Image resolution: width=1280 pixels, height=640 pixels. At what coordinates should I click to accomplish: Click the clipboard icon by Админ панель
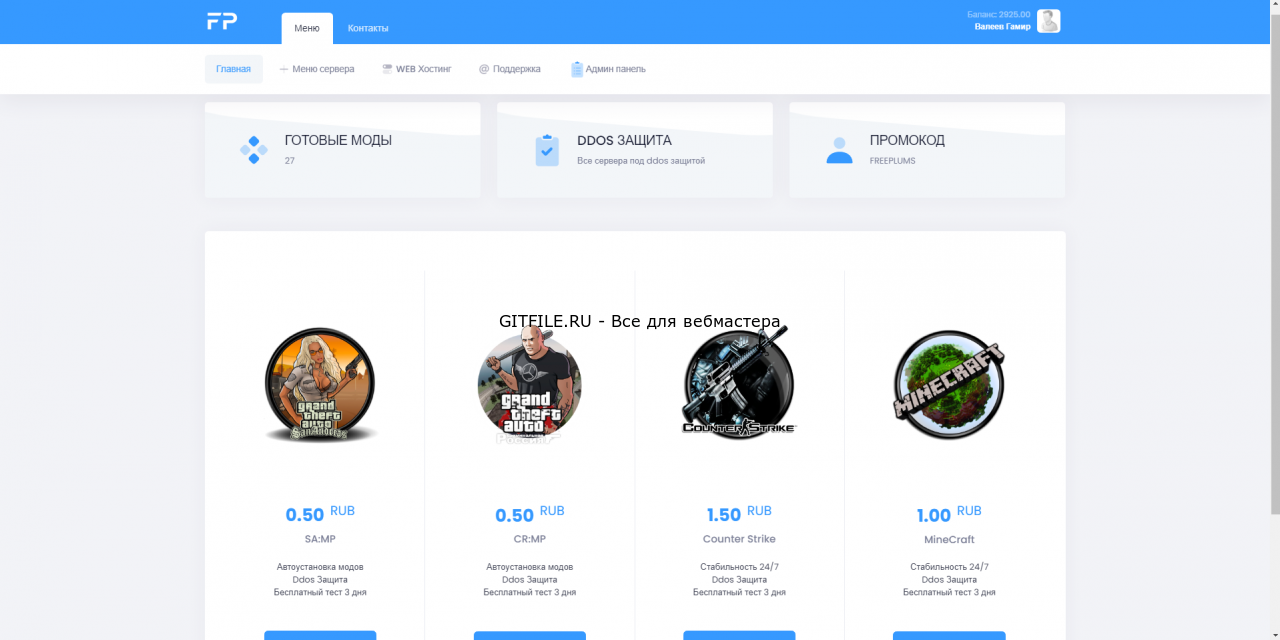[x=577, y=69]
